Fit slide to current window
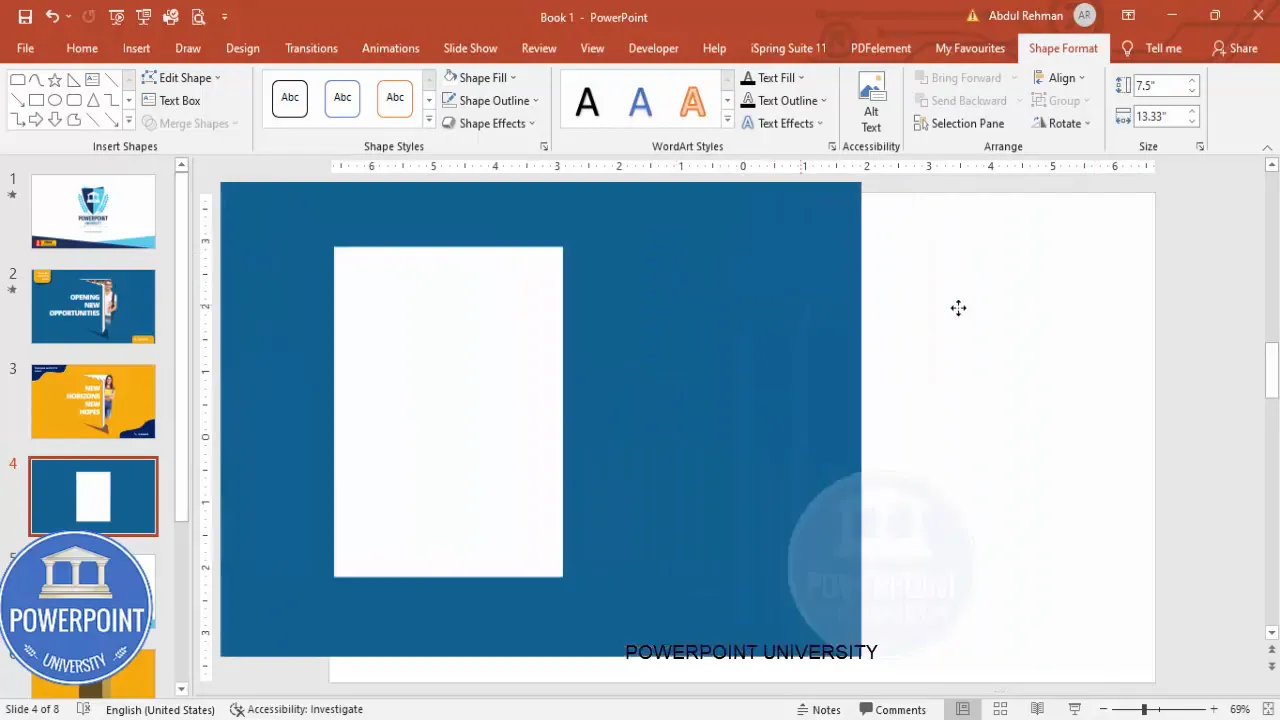This screenshot has height=720, width=1280. click(x=1267, y=709)
